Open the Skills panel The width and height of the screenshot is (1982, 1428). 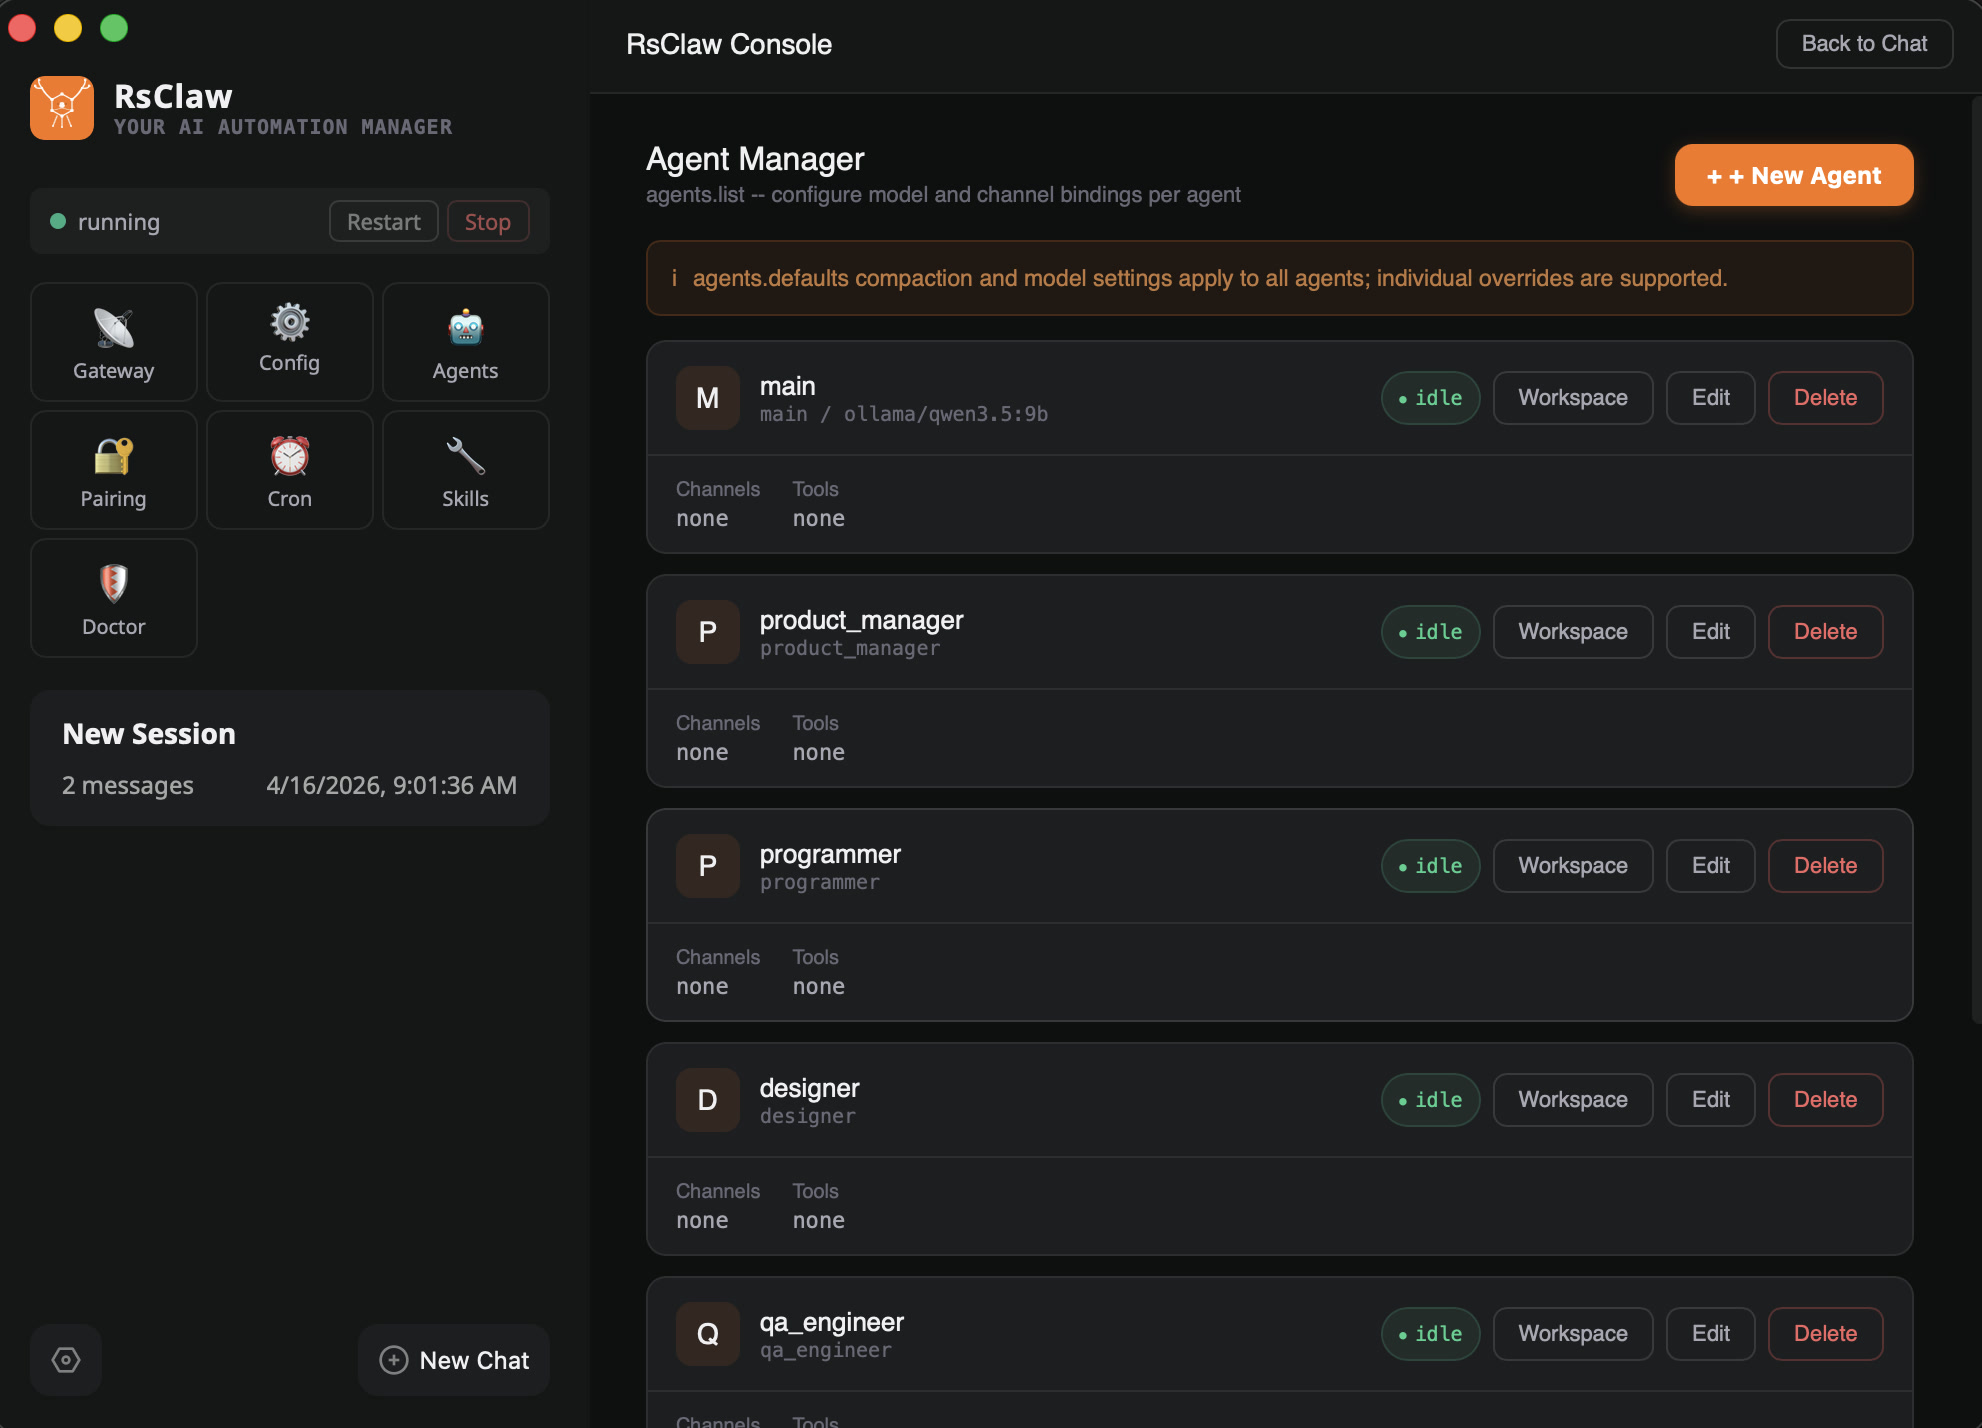coord(465,469)
